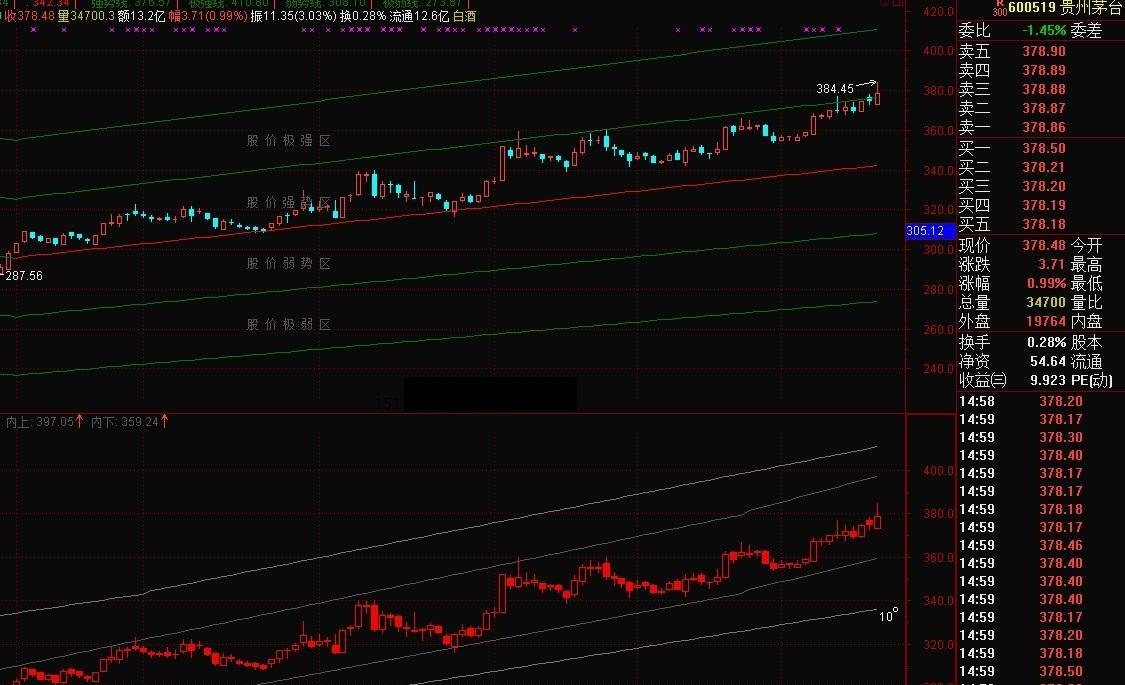Click the R300 margin marker icon
This screenshot has height=685, width=1125.
coord(999,8)
